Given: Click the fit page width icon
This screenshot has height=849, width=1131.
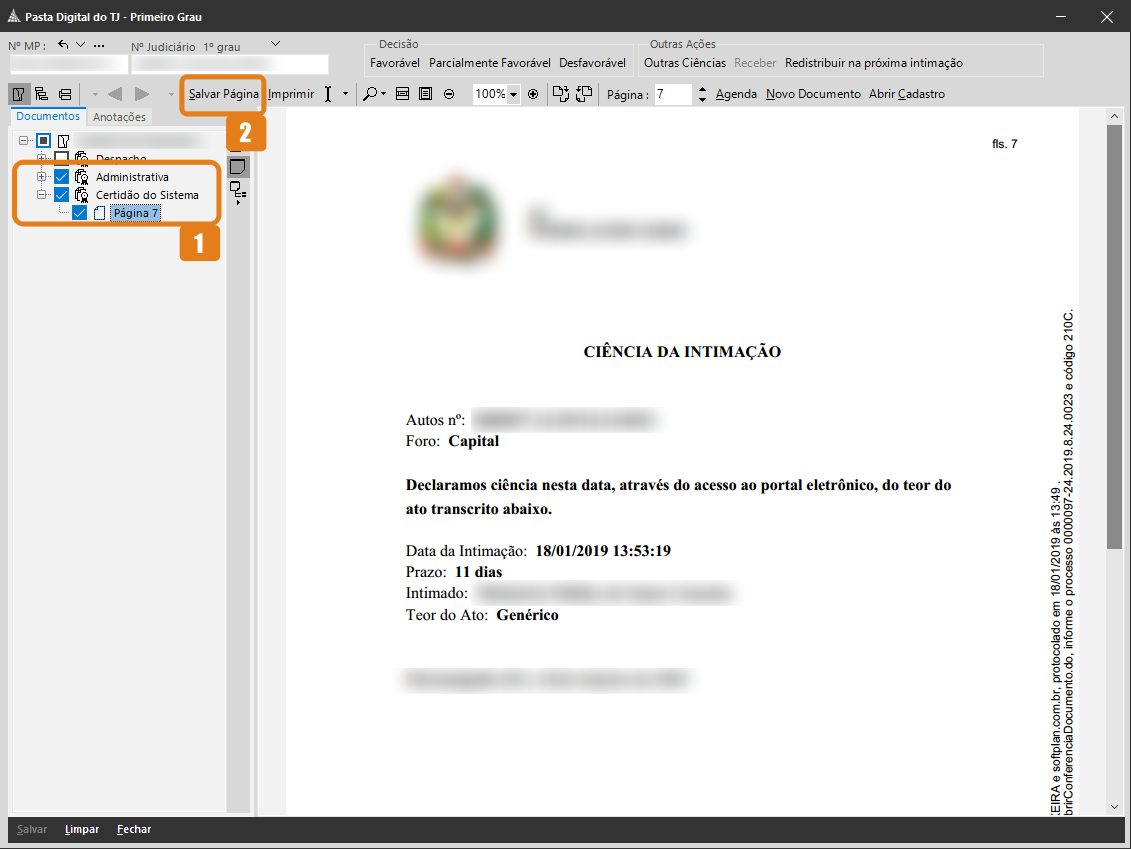Looking at the screenshot, I should (402, 94).
